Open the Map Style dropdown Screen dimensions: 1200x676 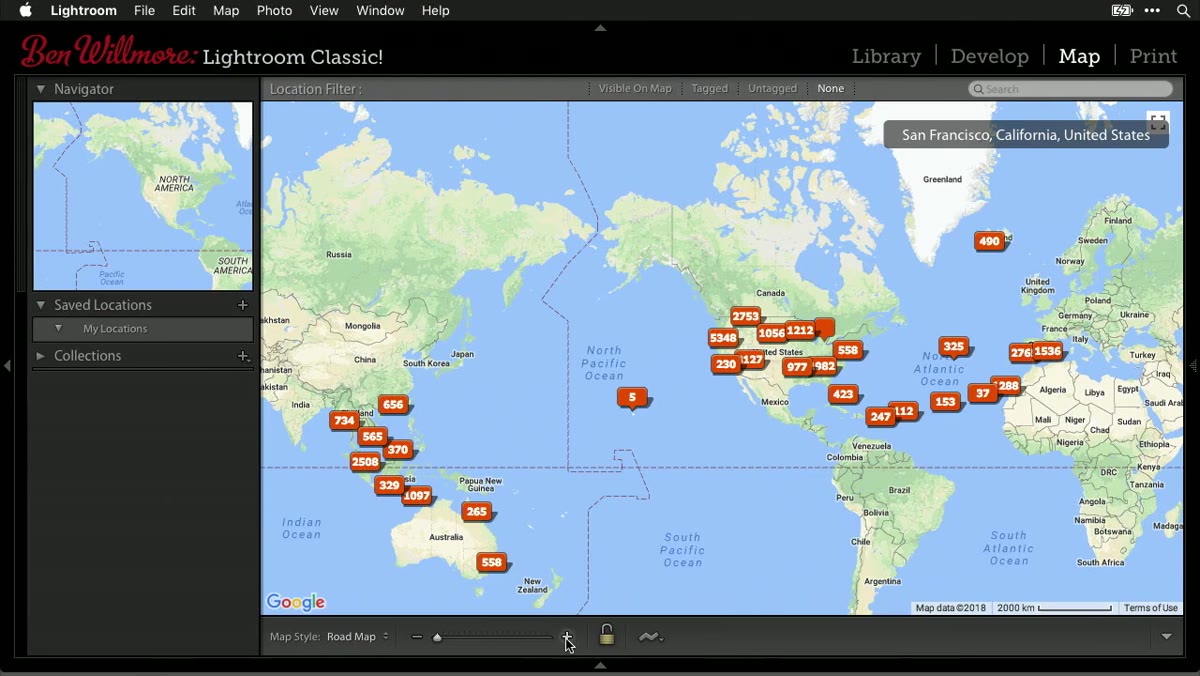click(358, 637)
